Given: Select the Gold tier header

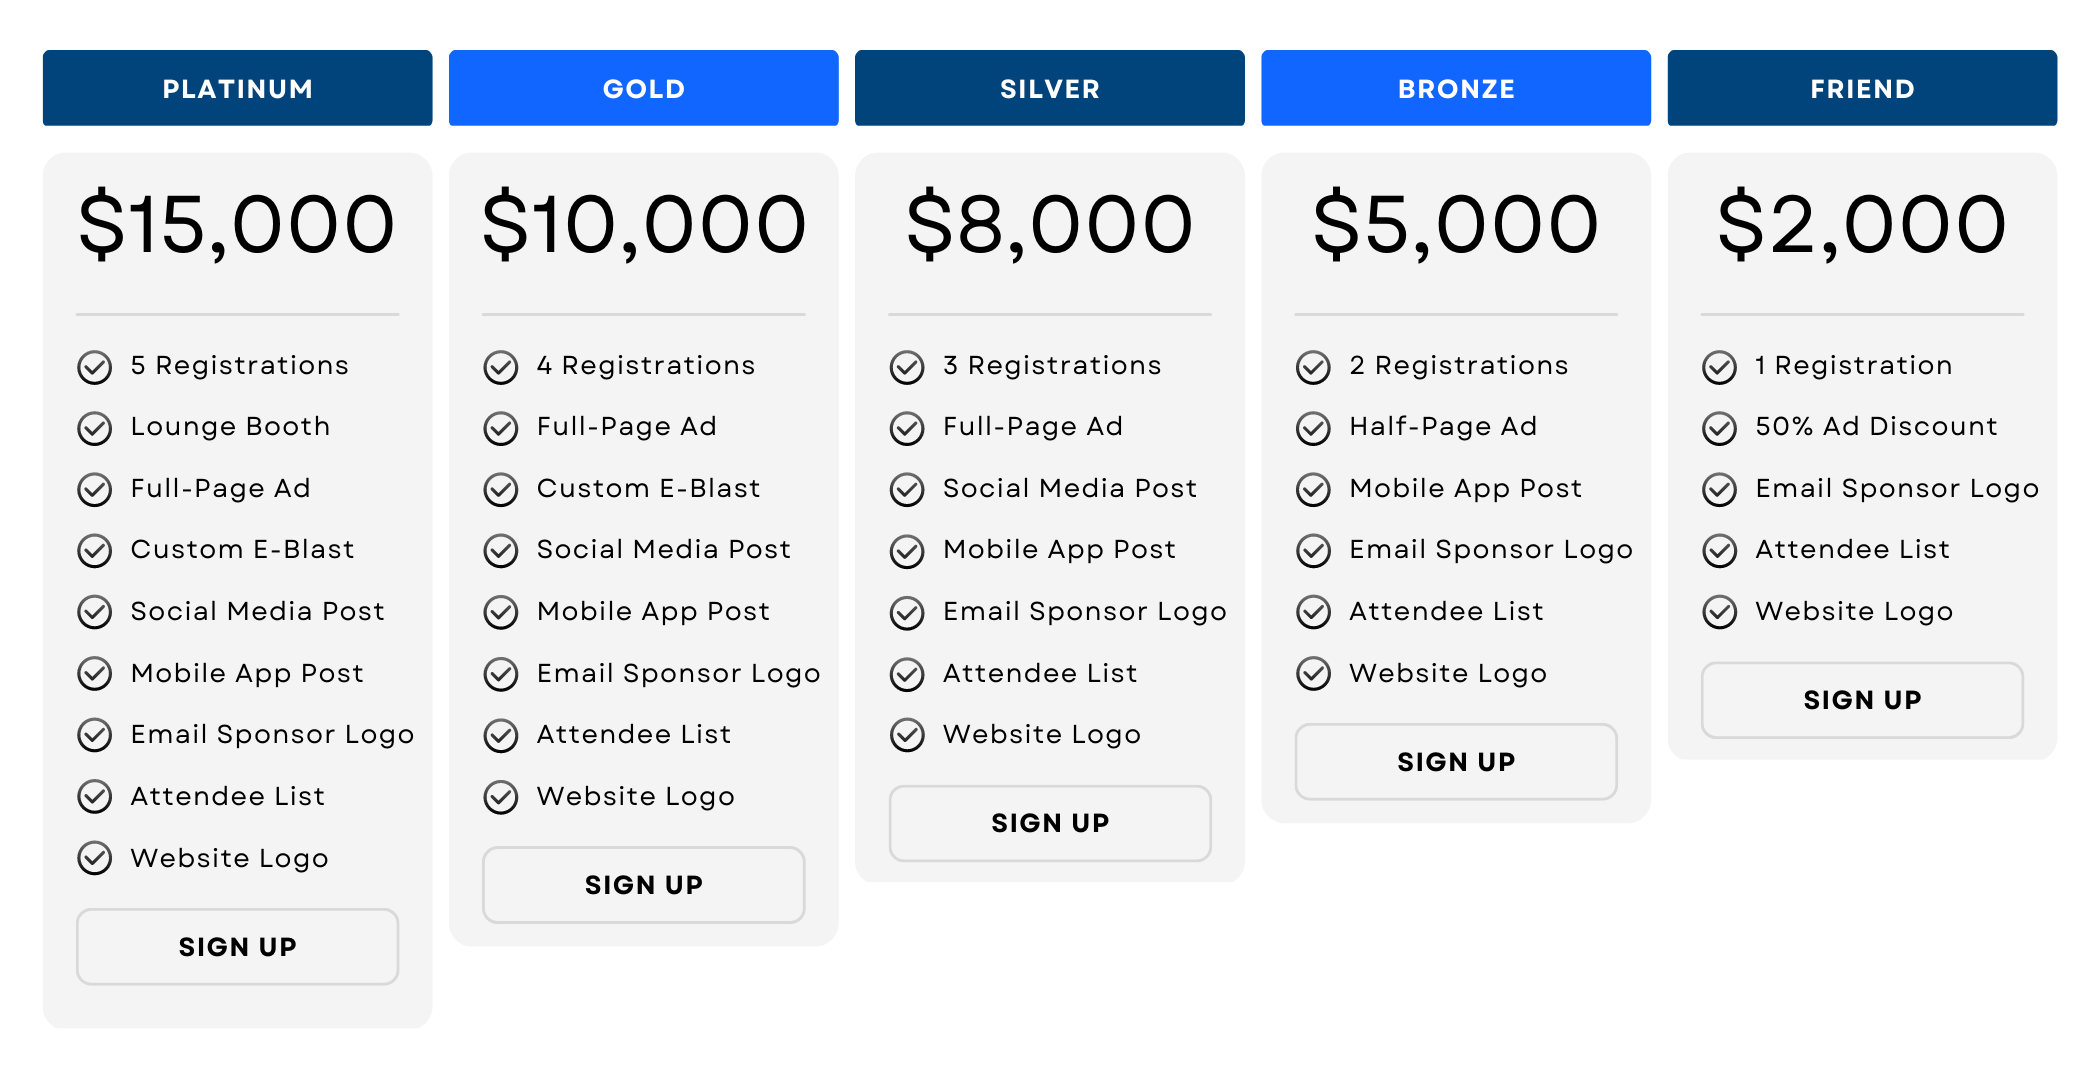Looking at the screenshot, I should tap(644, 88).
